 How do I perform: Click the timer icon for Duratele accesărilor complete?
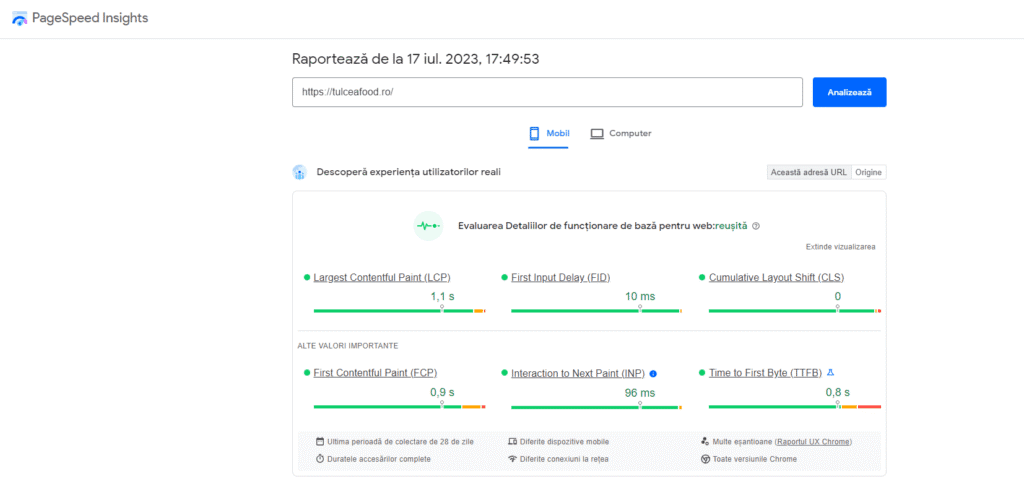point(320,459)
